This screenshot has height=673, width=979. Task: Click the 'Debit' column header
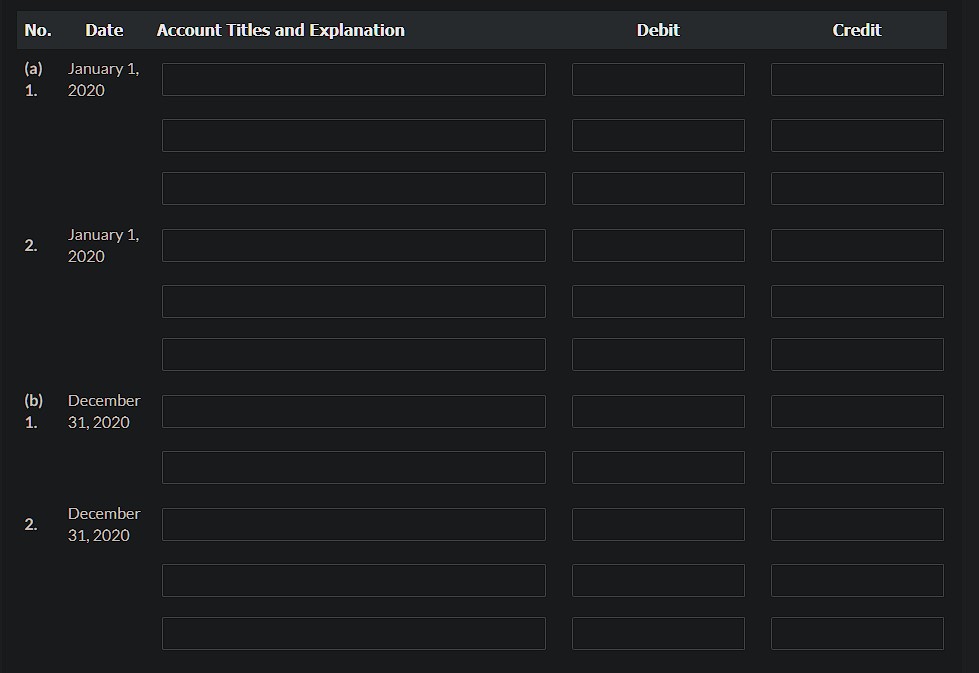[658, 30]
